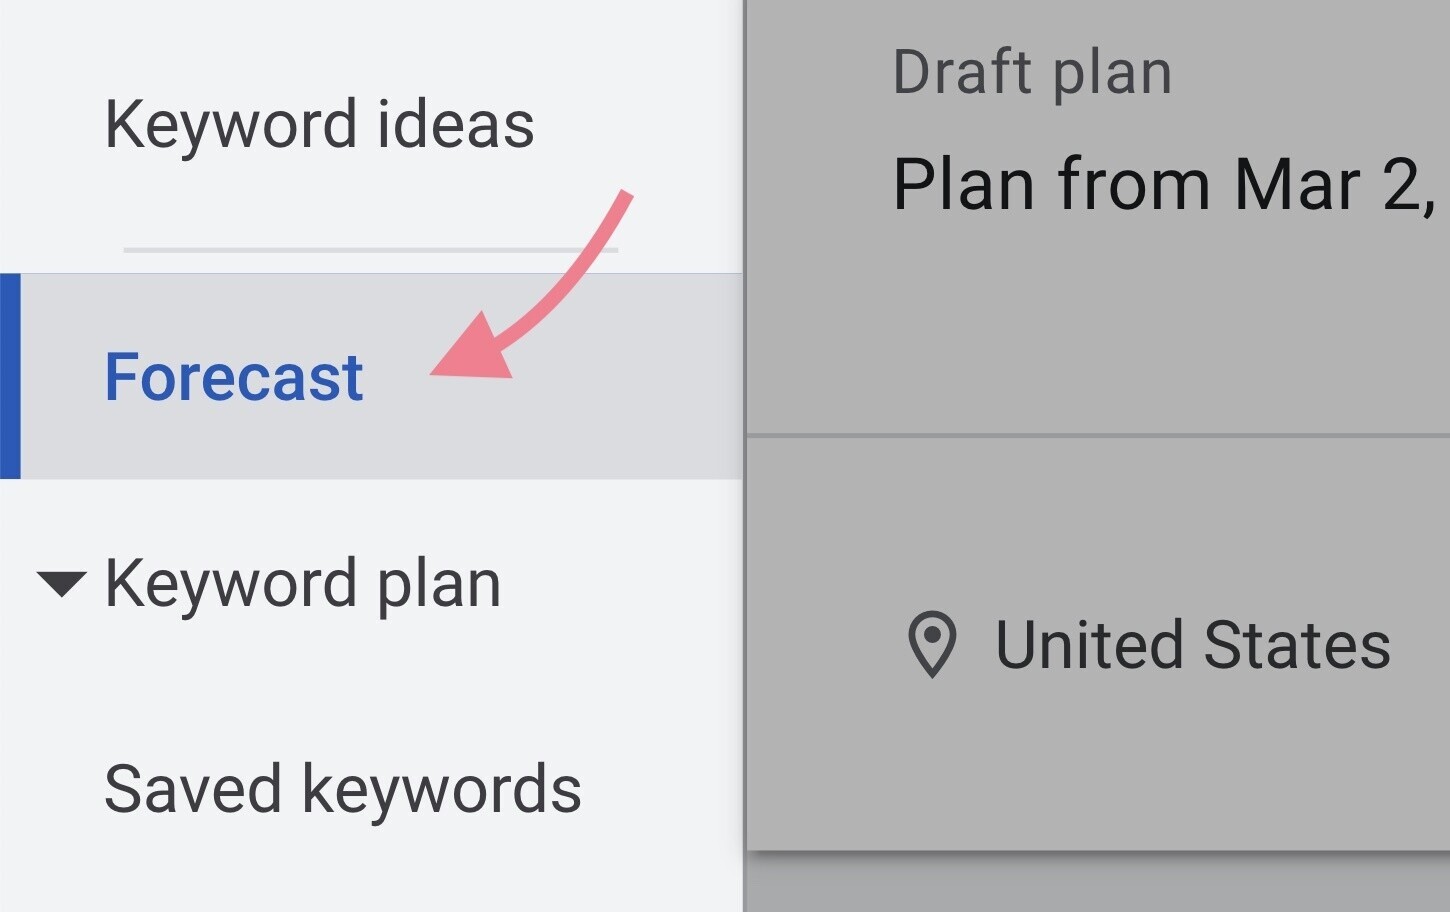Click the location pin icon

[x=931, y=644]
